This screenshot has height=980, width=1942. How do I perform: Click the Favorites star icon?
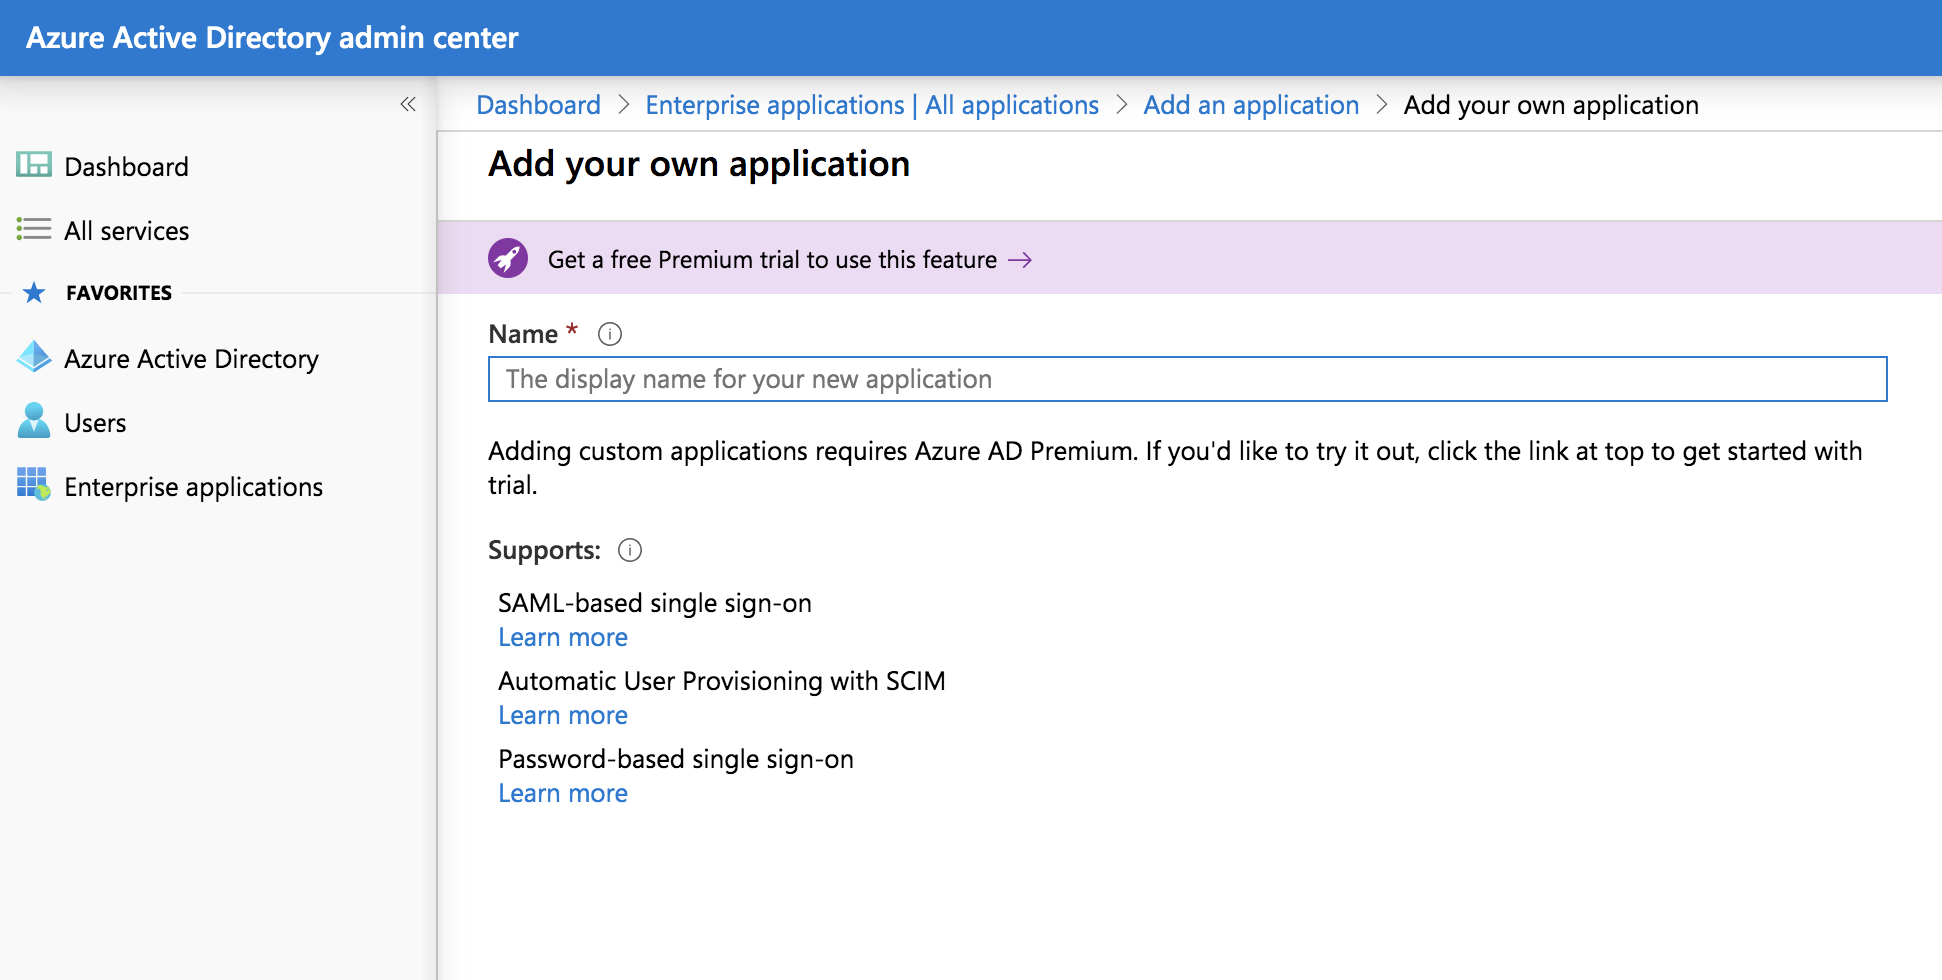coord(34,293)
